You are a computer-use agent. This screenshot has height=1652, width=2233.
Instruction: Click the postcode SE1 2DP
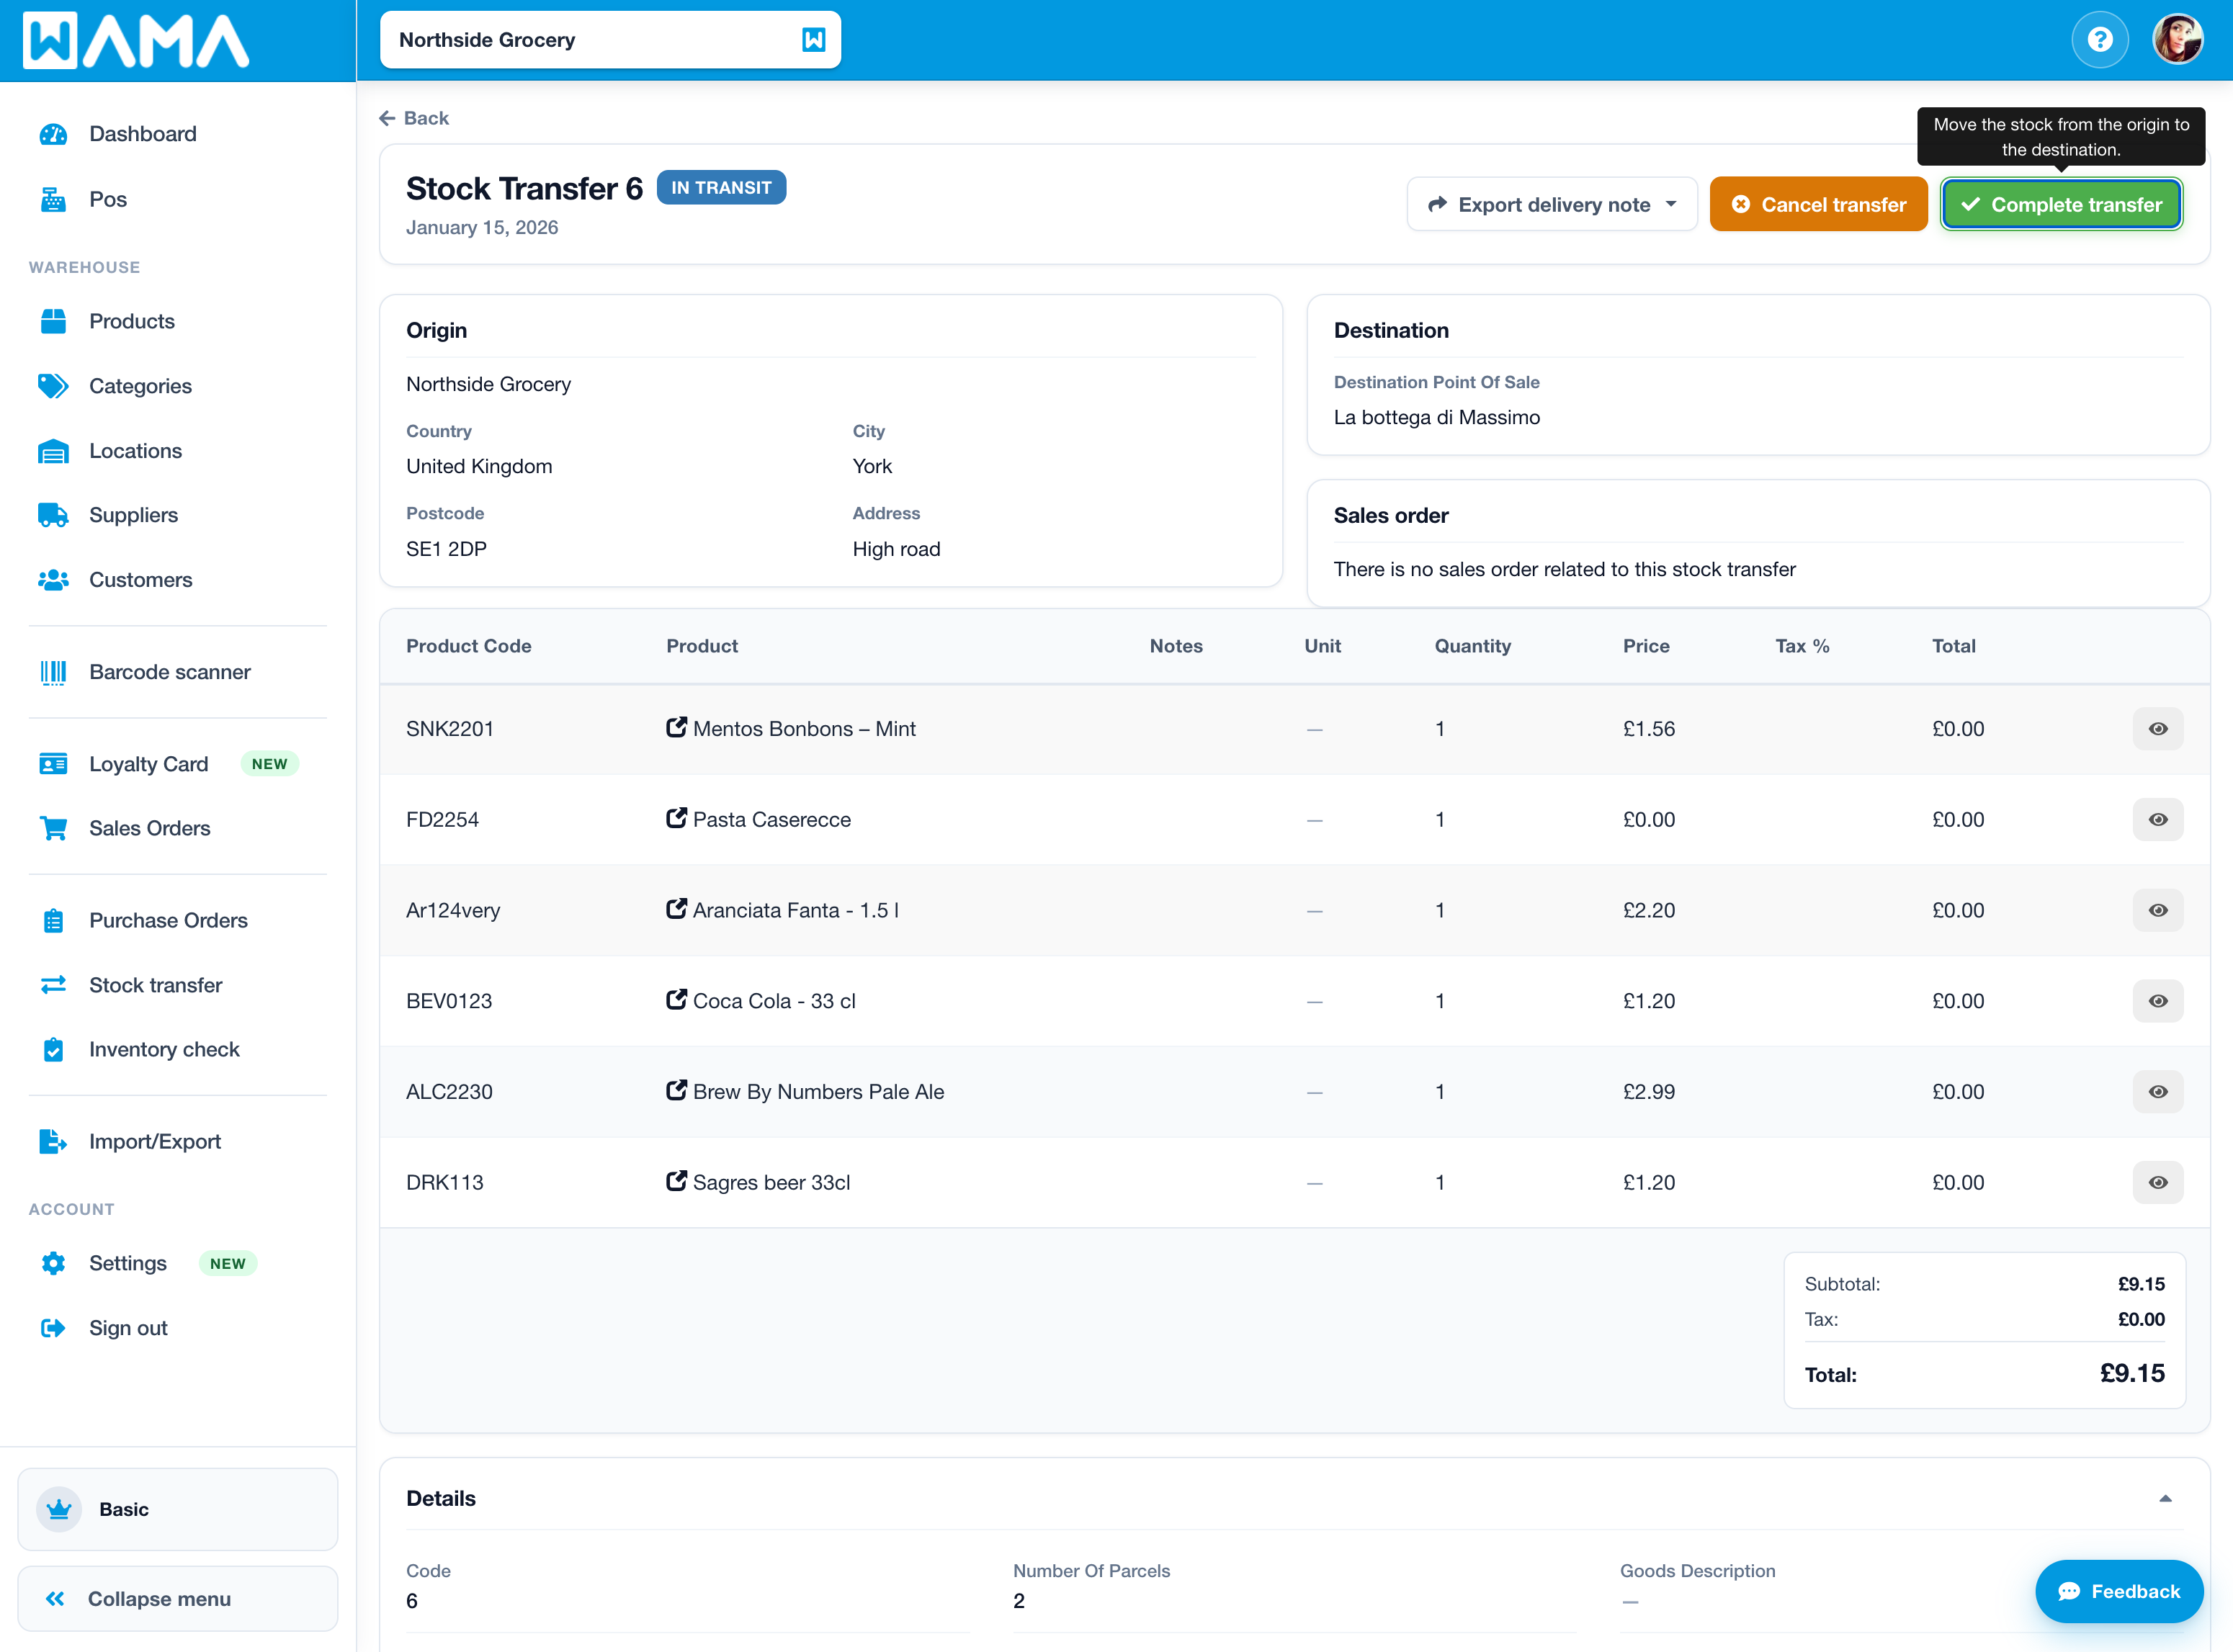(x=446, y=549)
